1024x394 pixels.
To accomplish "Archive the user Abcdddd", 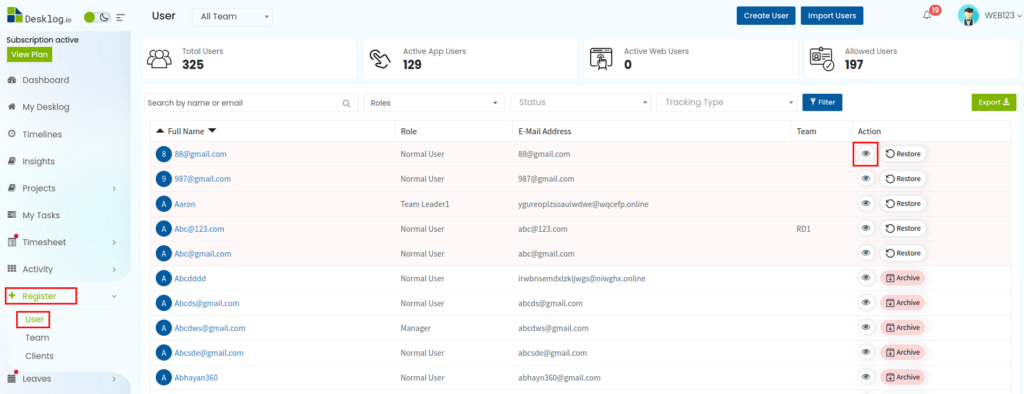I will pyautogui.click(x=903, y=278).
